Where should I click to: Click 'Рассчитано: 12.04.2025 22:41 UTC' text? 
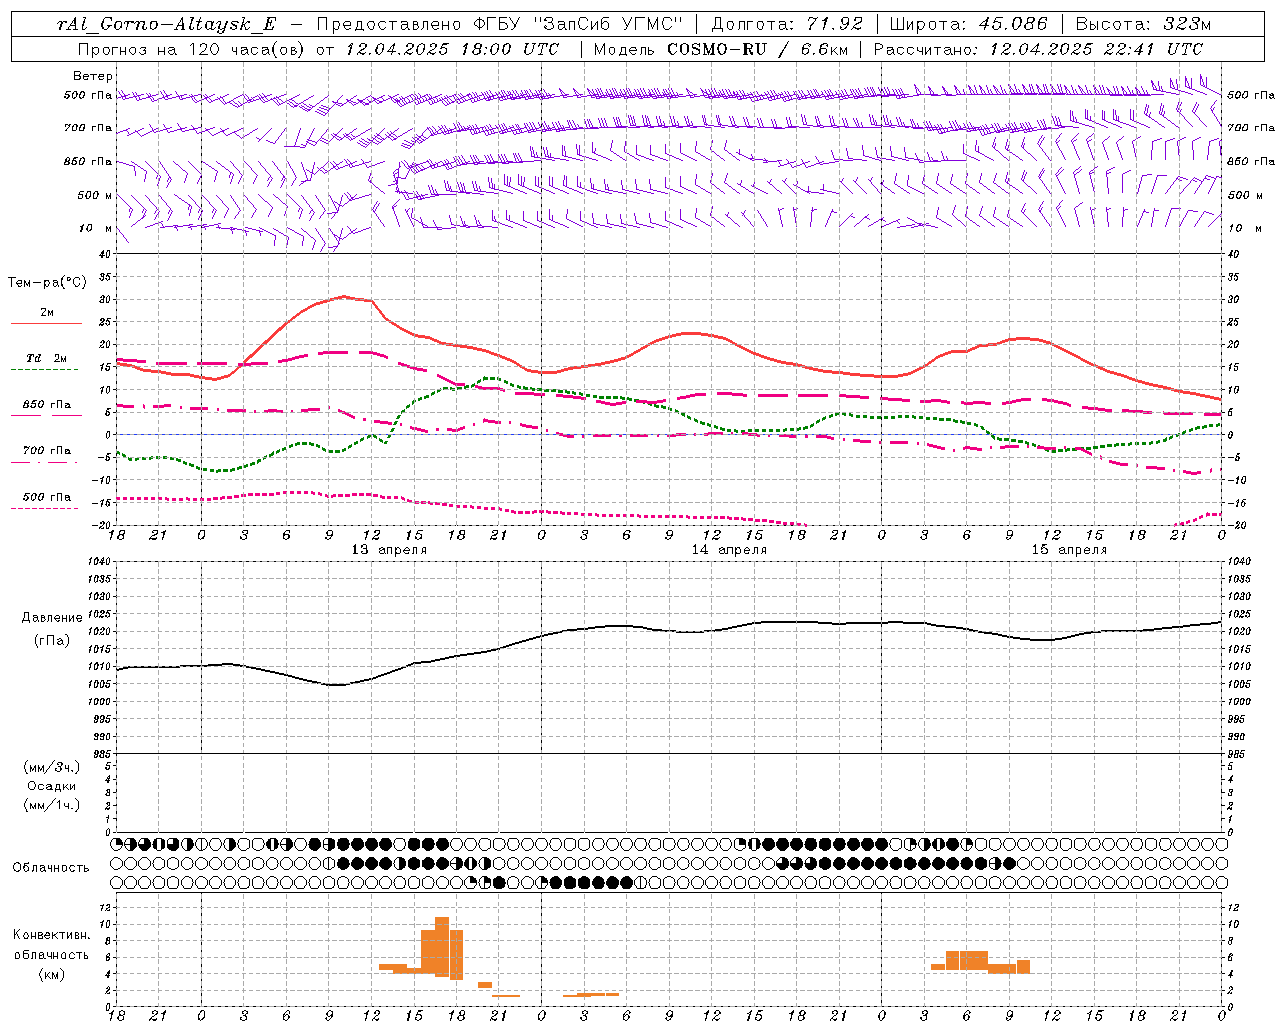(1038, 49)
